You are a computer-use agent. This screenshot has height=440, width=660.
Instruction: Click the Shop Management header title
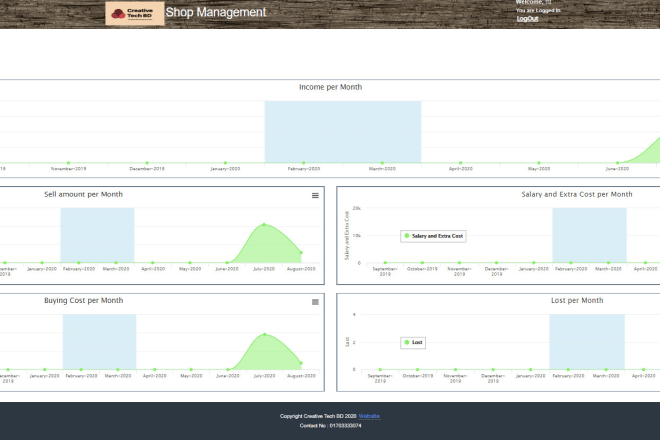point(216,12)
